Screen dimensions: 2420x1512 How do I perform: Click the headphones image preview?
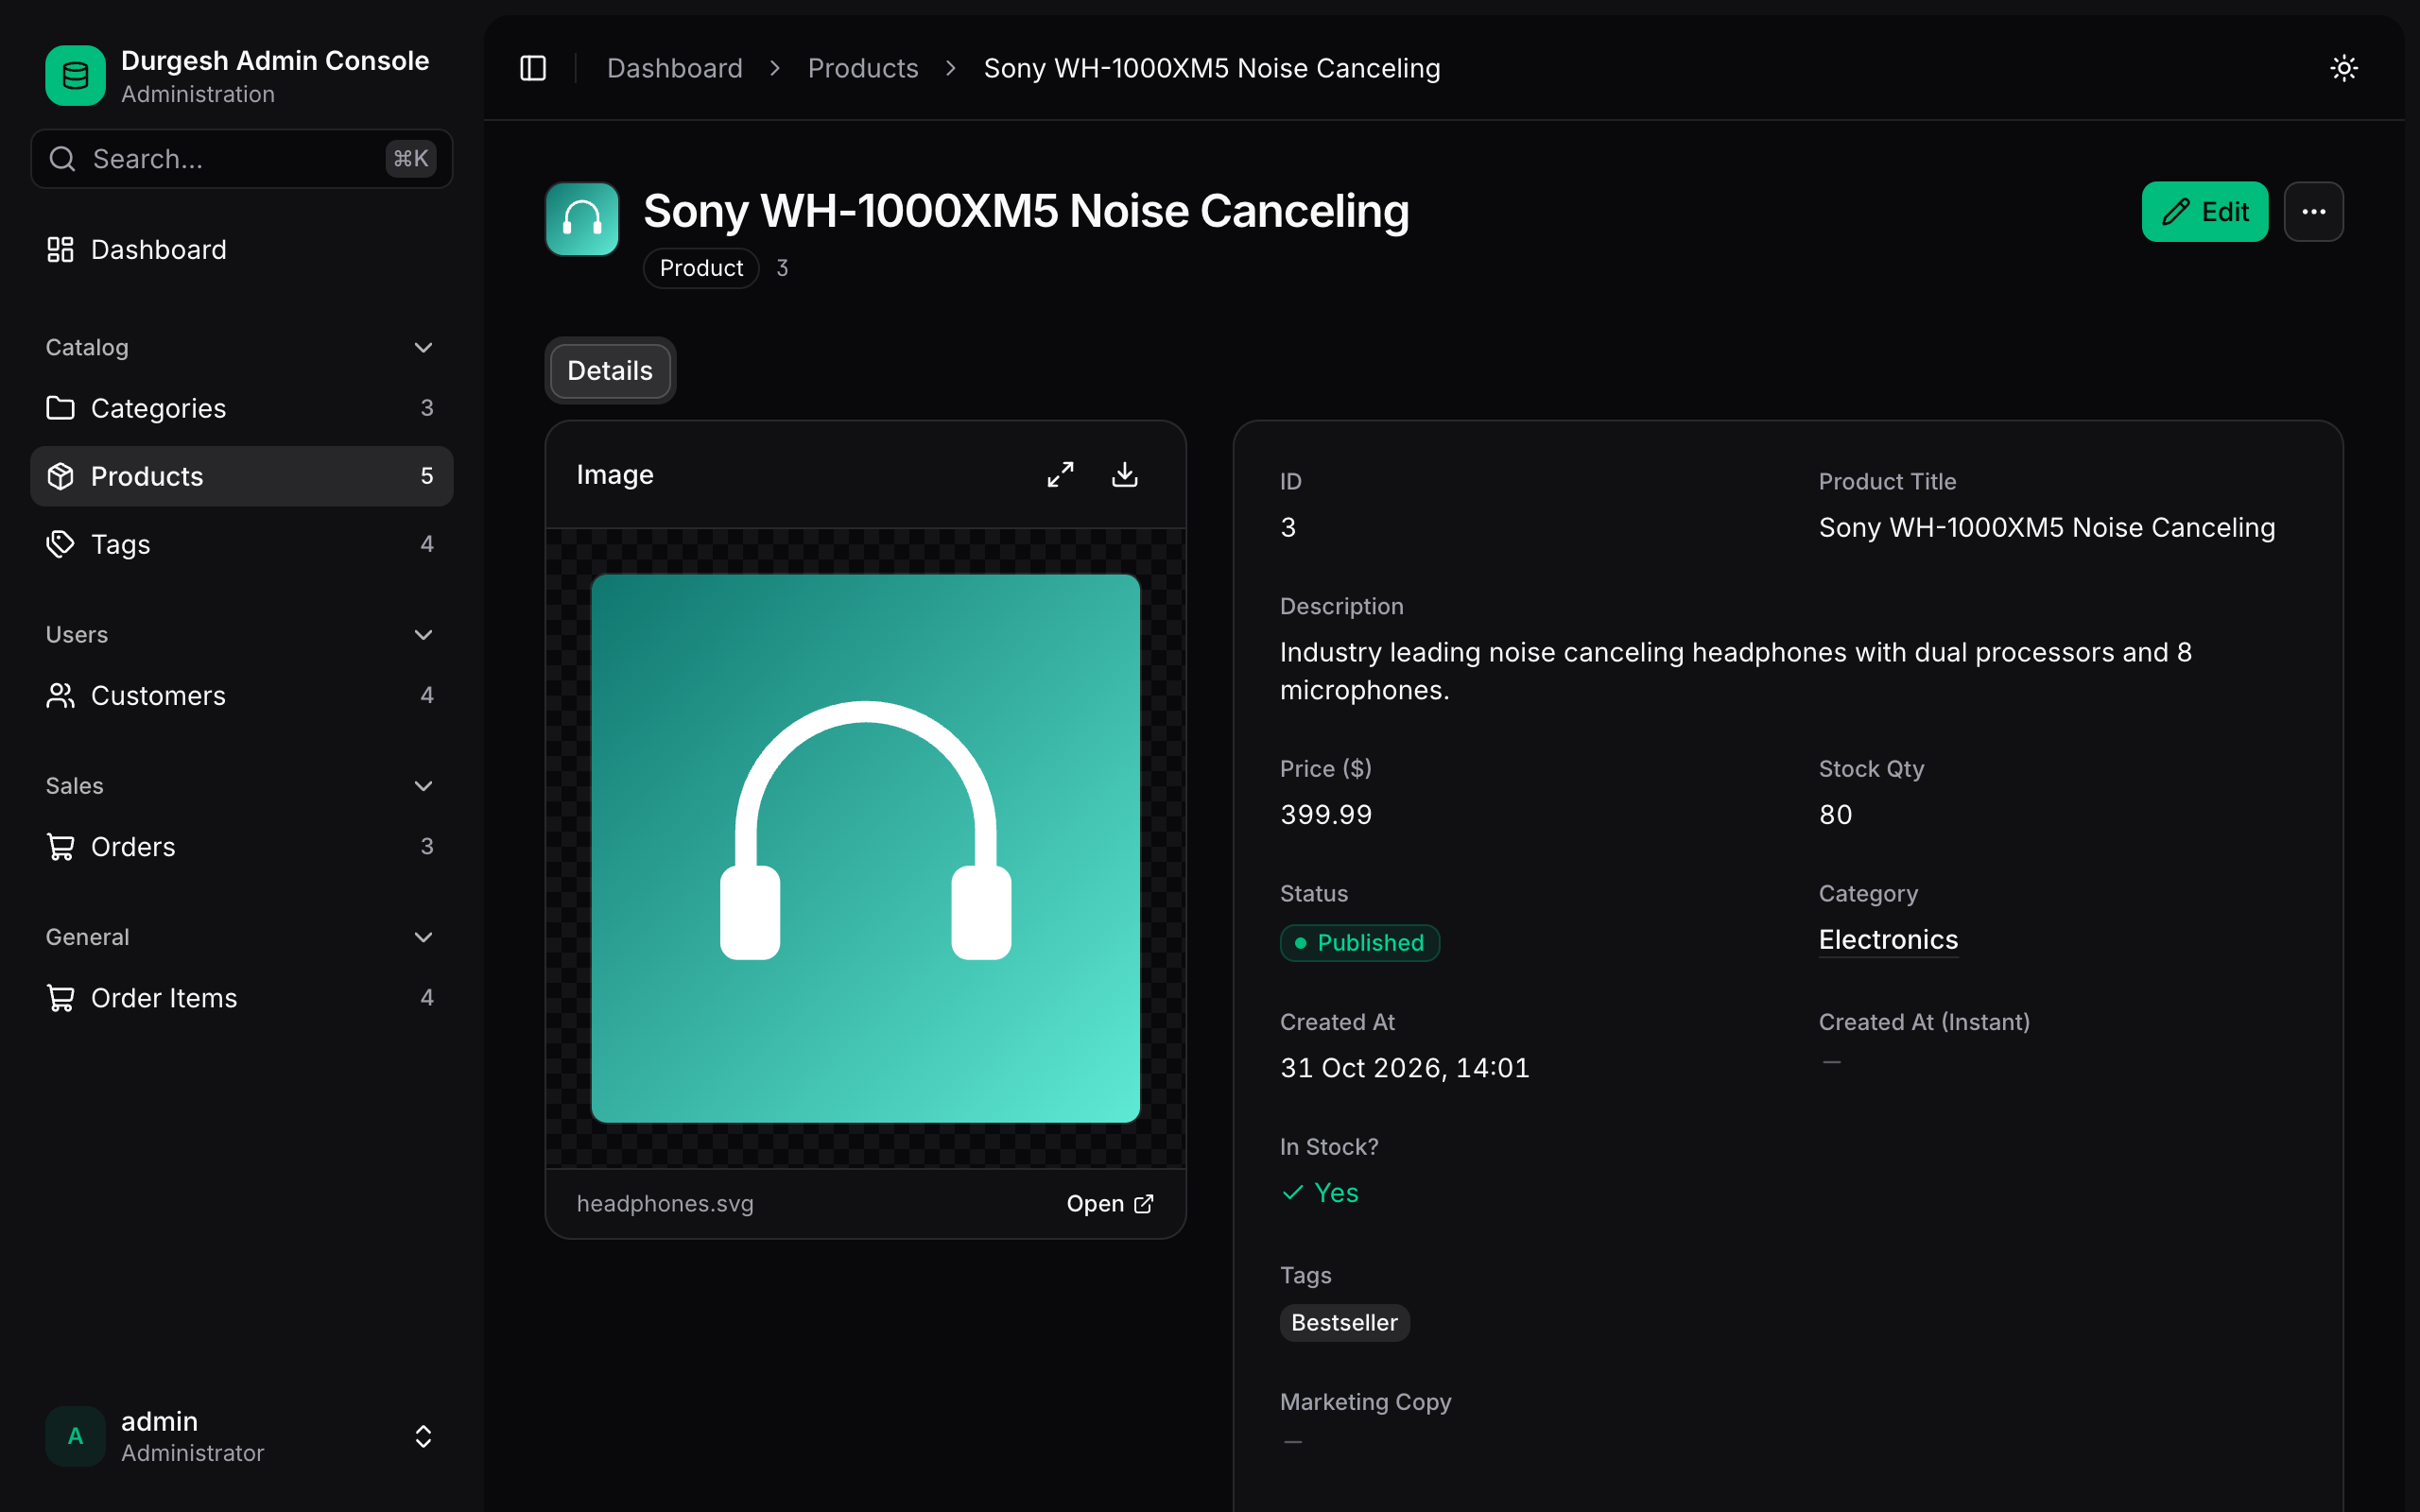[866, 849]
